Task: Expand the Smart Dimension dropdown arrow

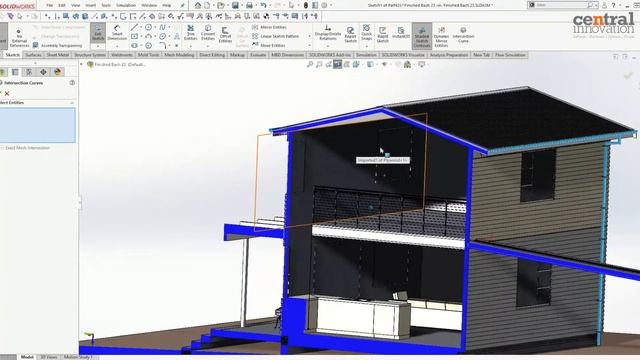Action: (117, 46)
